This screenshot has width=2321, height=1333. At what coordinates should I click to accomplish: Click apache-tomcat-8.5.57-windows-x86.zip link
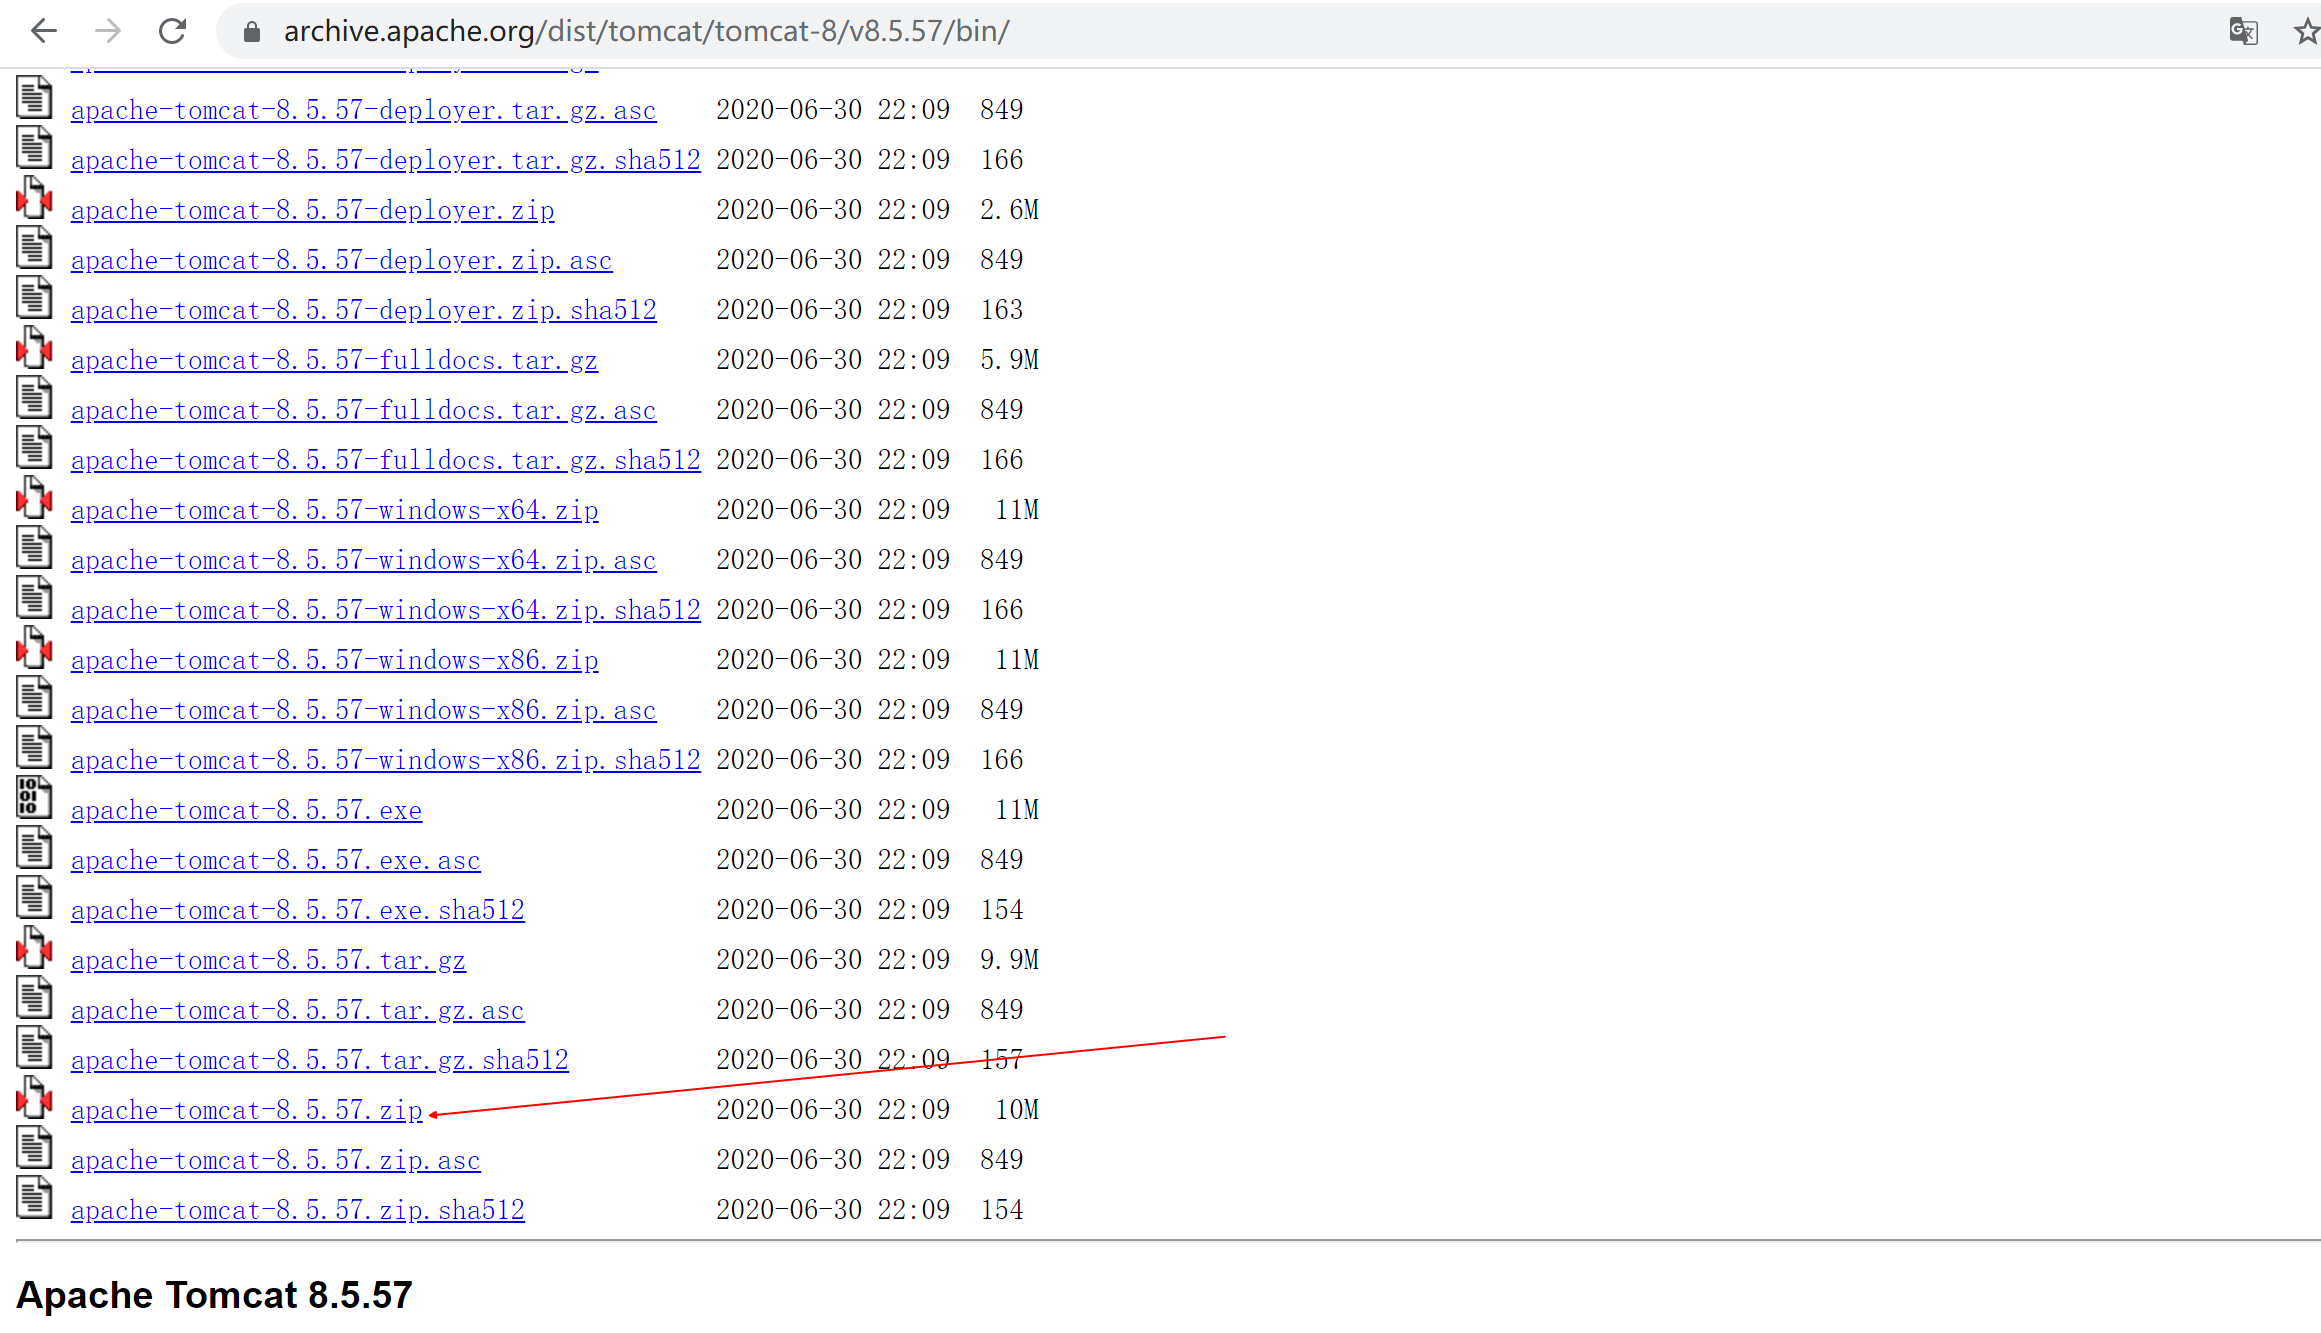point(334,660)
